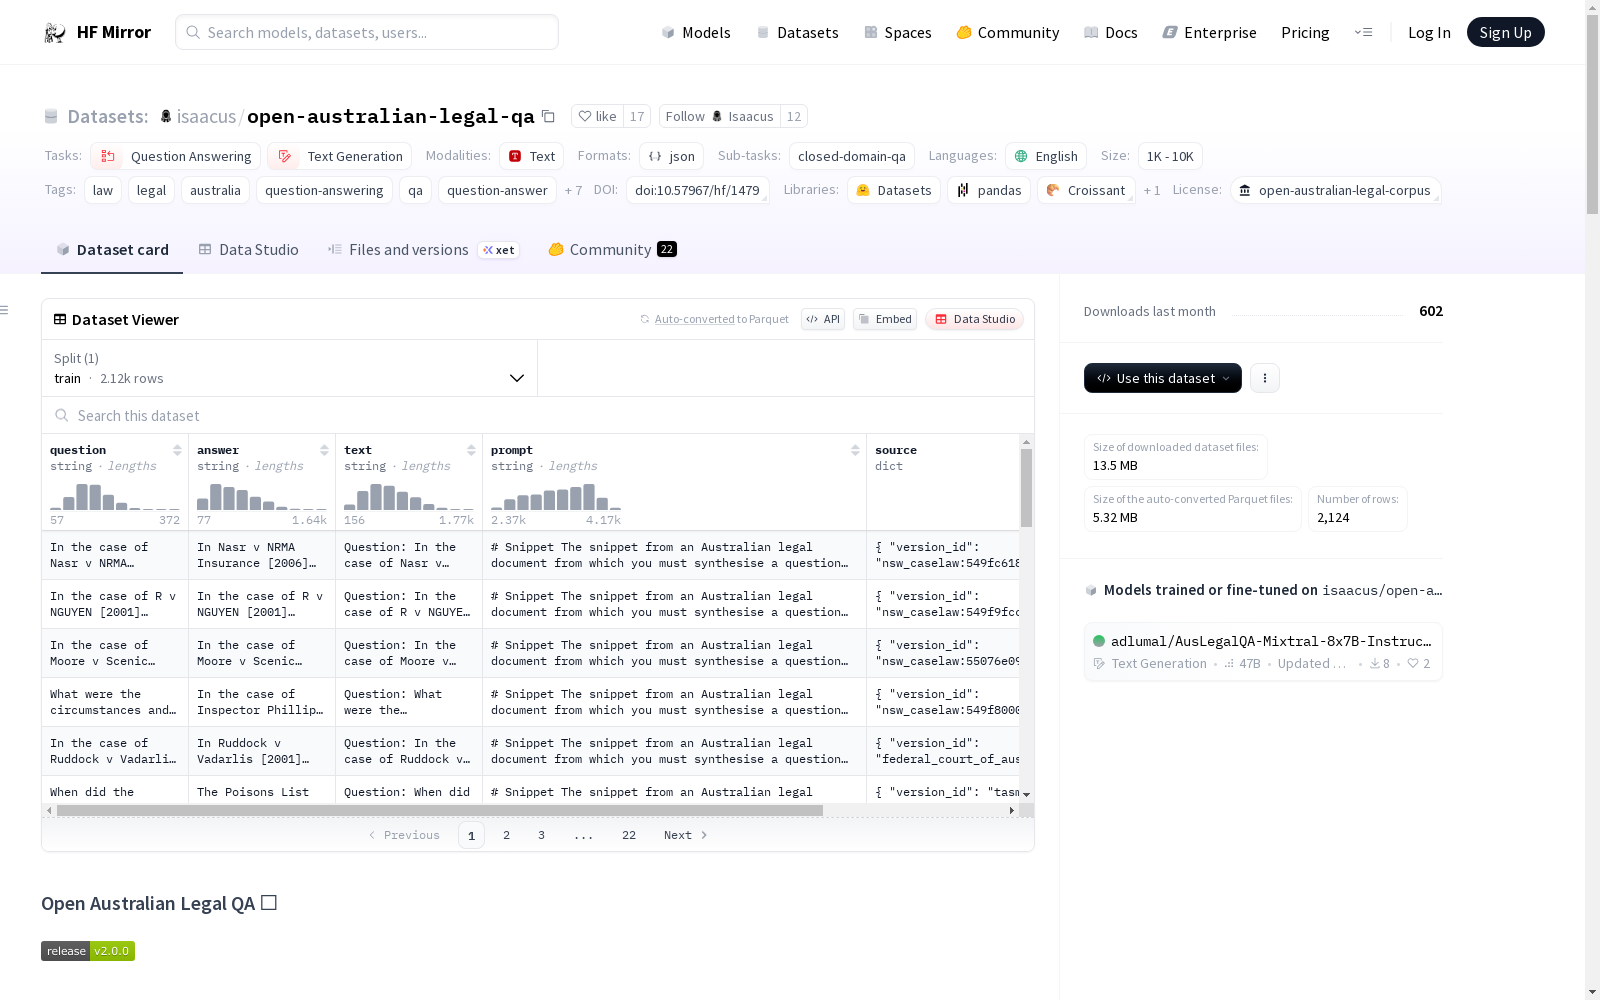This screenshot has height=1000, width=1600.
Task: Click the Auto-converted to Parquet link
Action: click(722, 319)
